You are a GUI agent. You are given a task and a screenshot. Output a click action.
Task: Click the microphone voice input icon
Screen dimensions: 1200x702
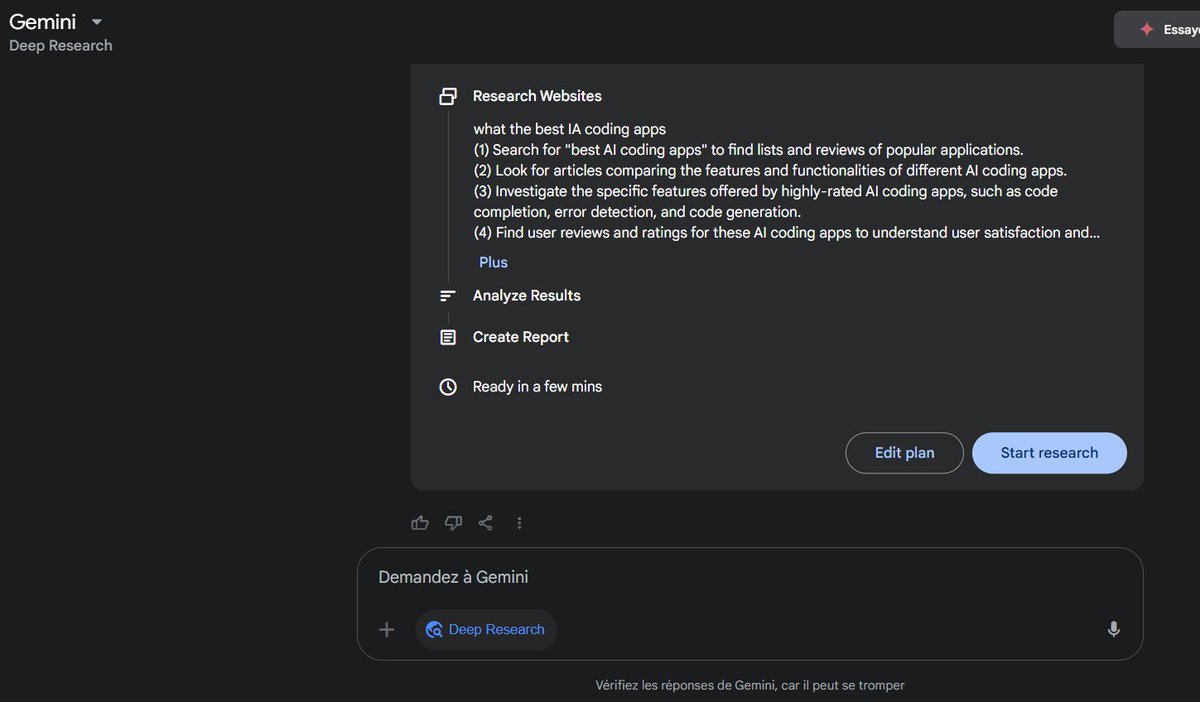tap(1113, 630)
